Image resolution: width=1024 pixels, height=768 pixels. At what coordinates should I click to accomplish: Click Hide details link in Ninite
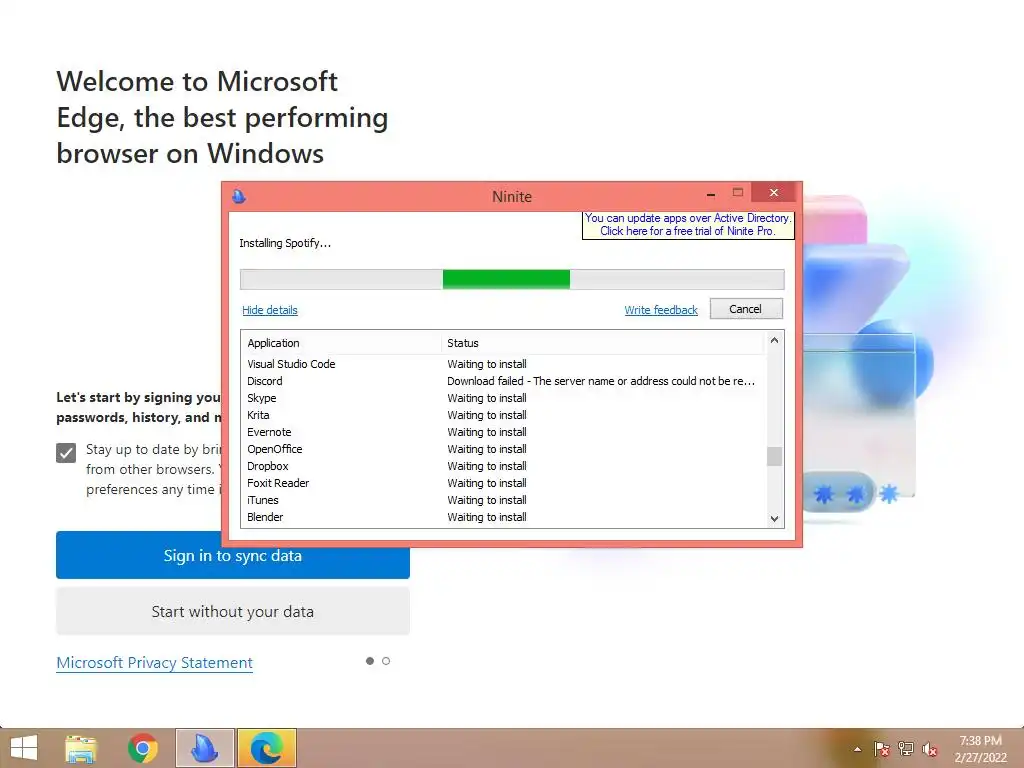click(x=270, y=310)
